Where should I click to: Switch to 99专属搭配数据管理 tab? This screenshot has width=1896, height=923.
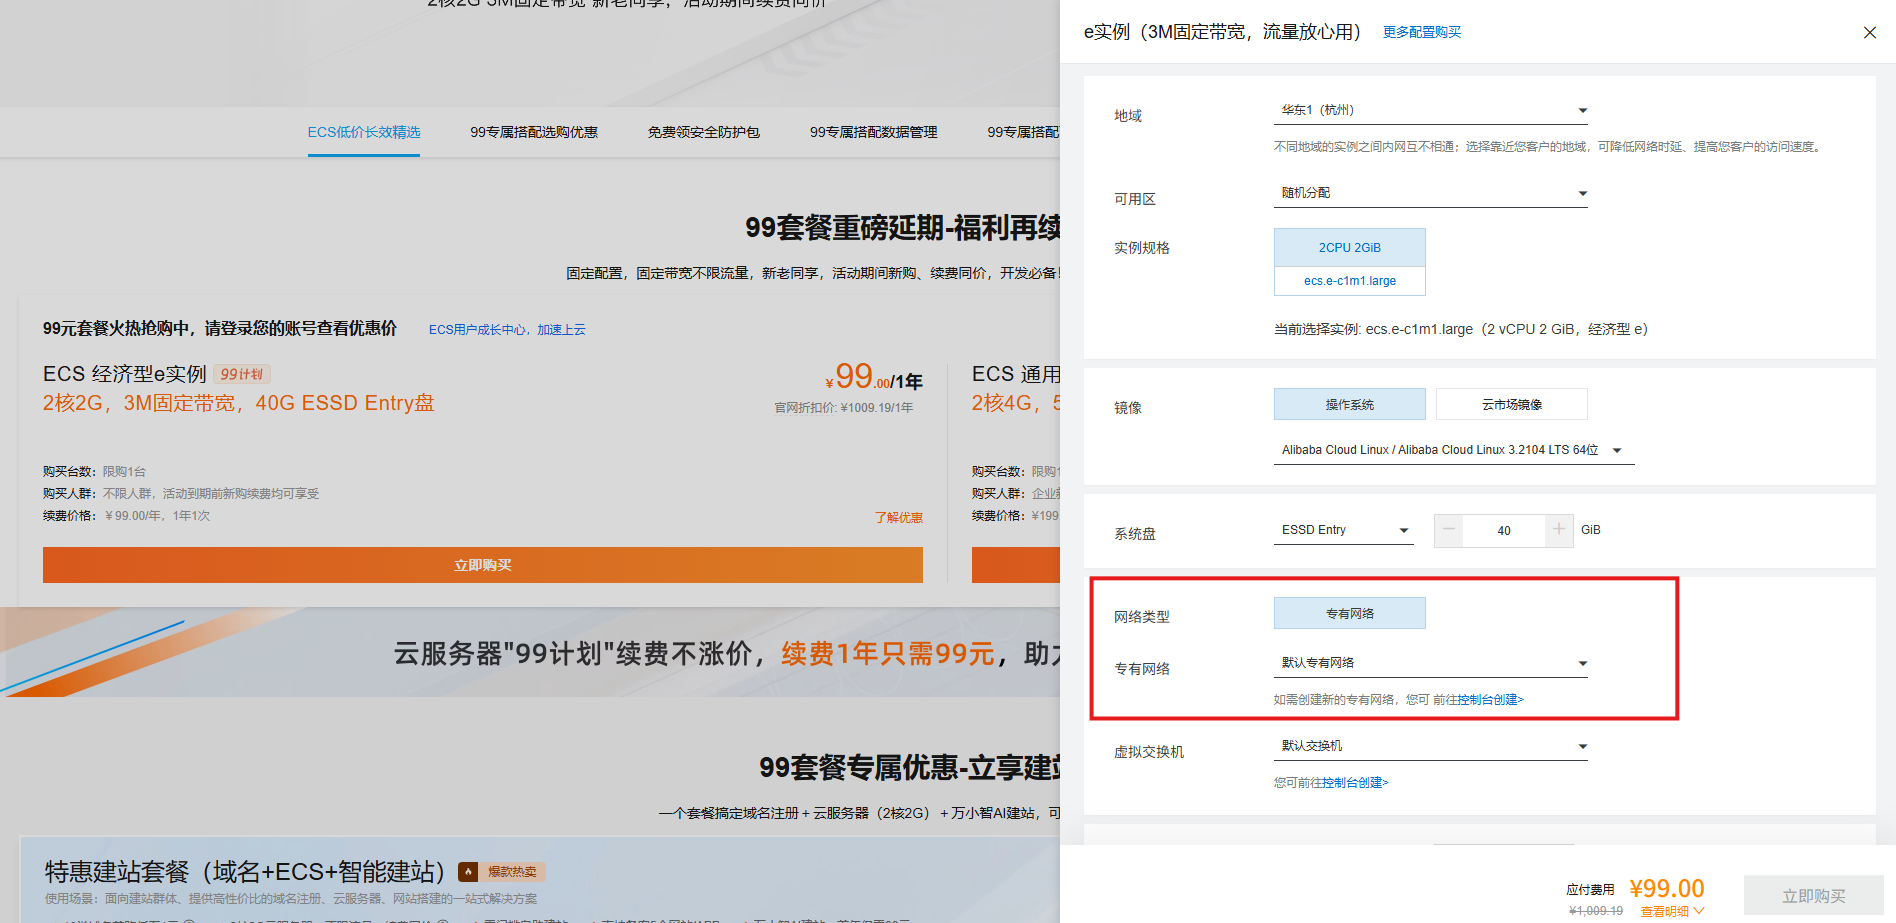(x=873, y=132)
